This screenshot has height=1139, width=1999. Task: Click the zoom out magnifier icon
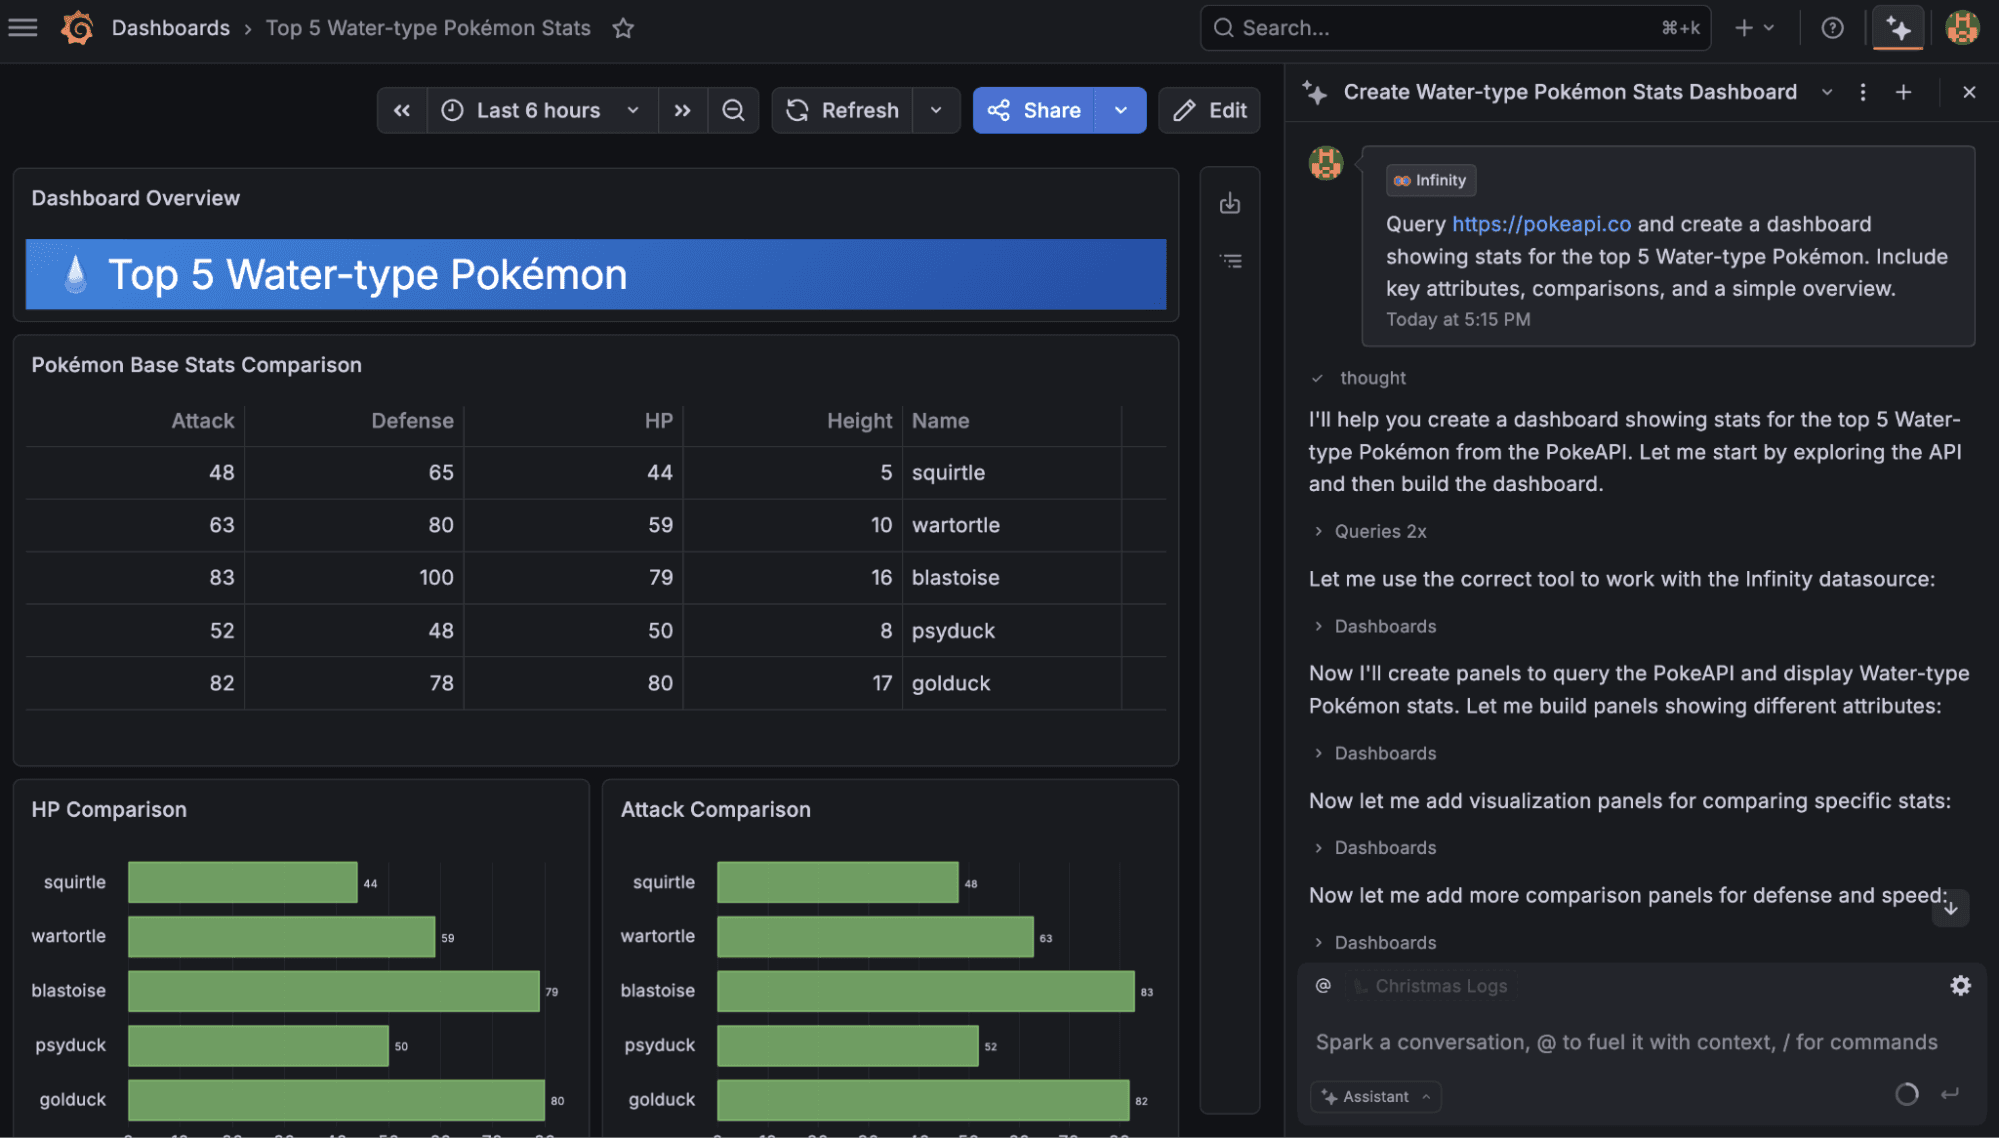pyautogui.click(x=733, y=110)
